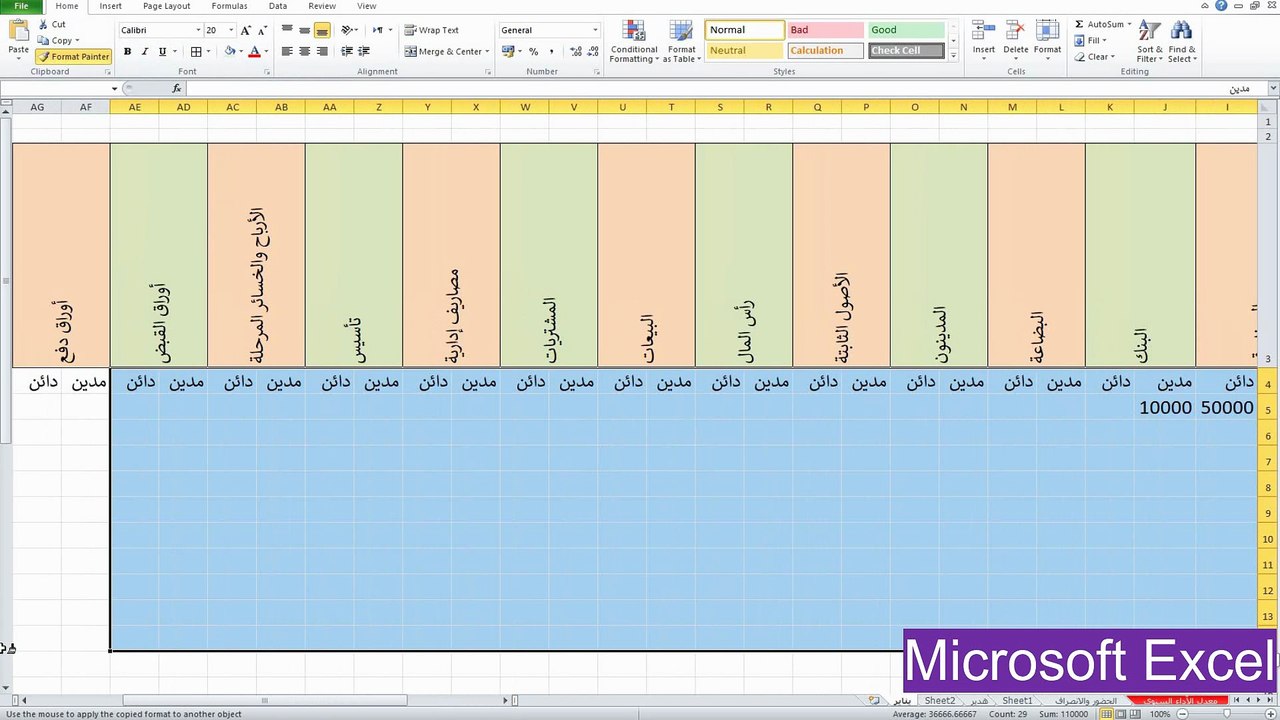
Task: Click the zoom slider handle
Action: (1226, 714)
